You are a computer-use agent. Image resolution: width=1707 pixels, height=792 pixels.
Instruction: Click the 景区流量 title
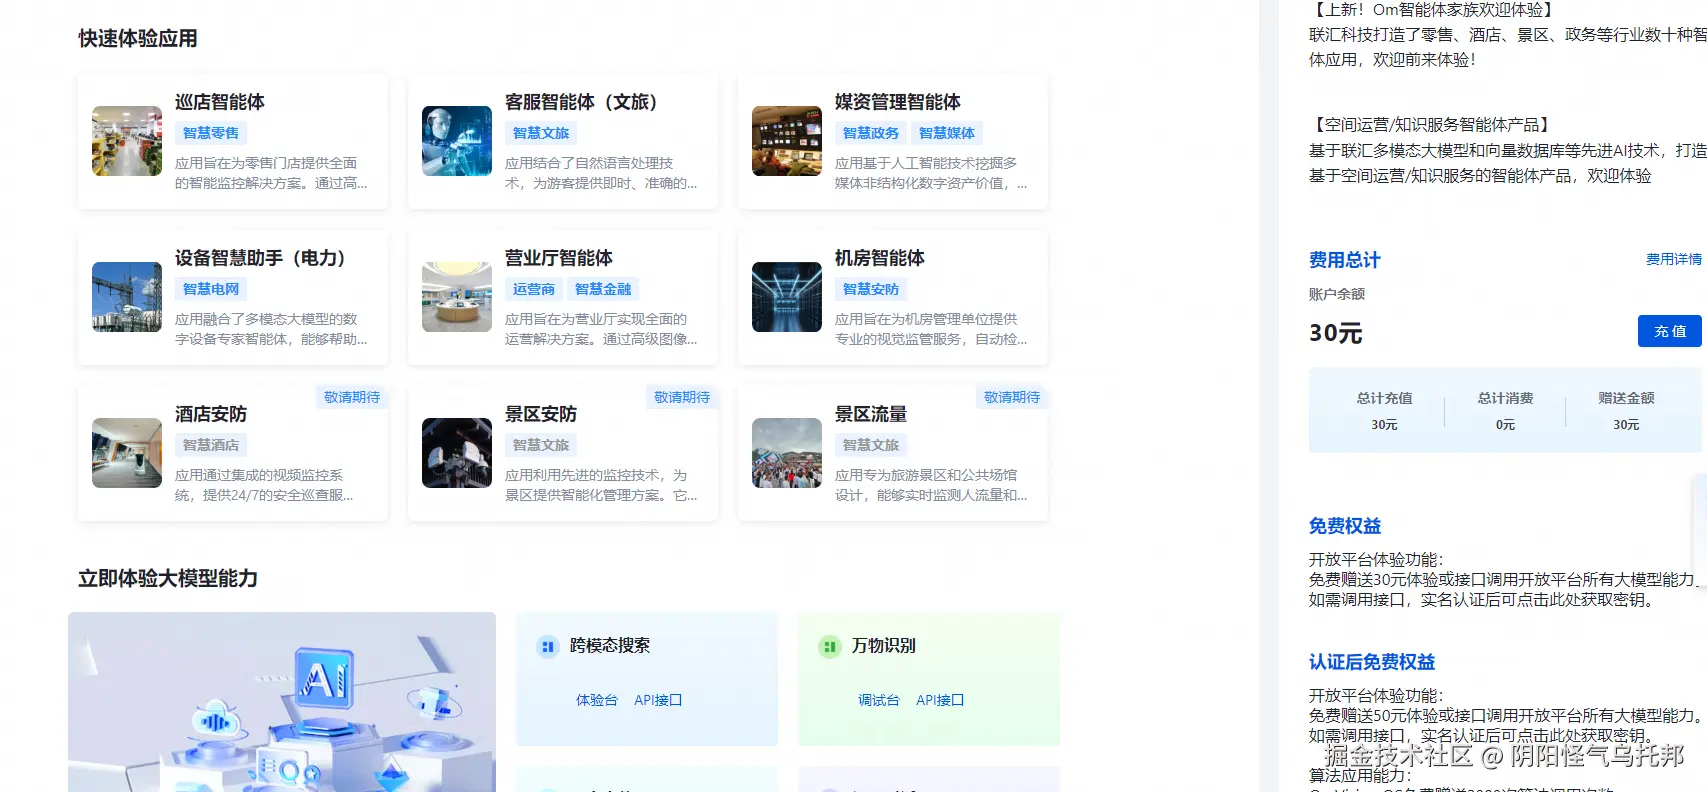(871, 414)
